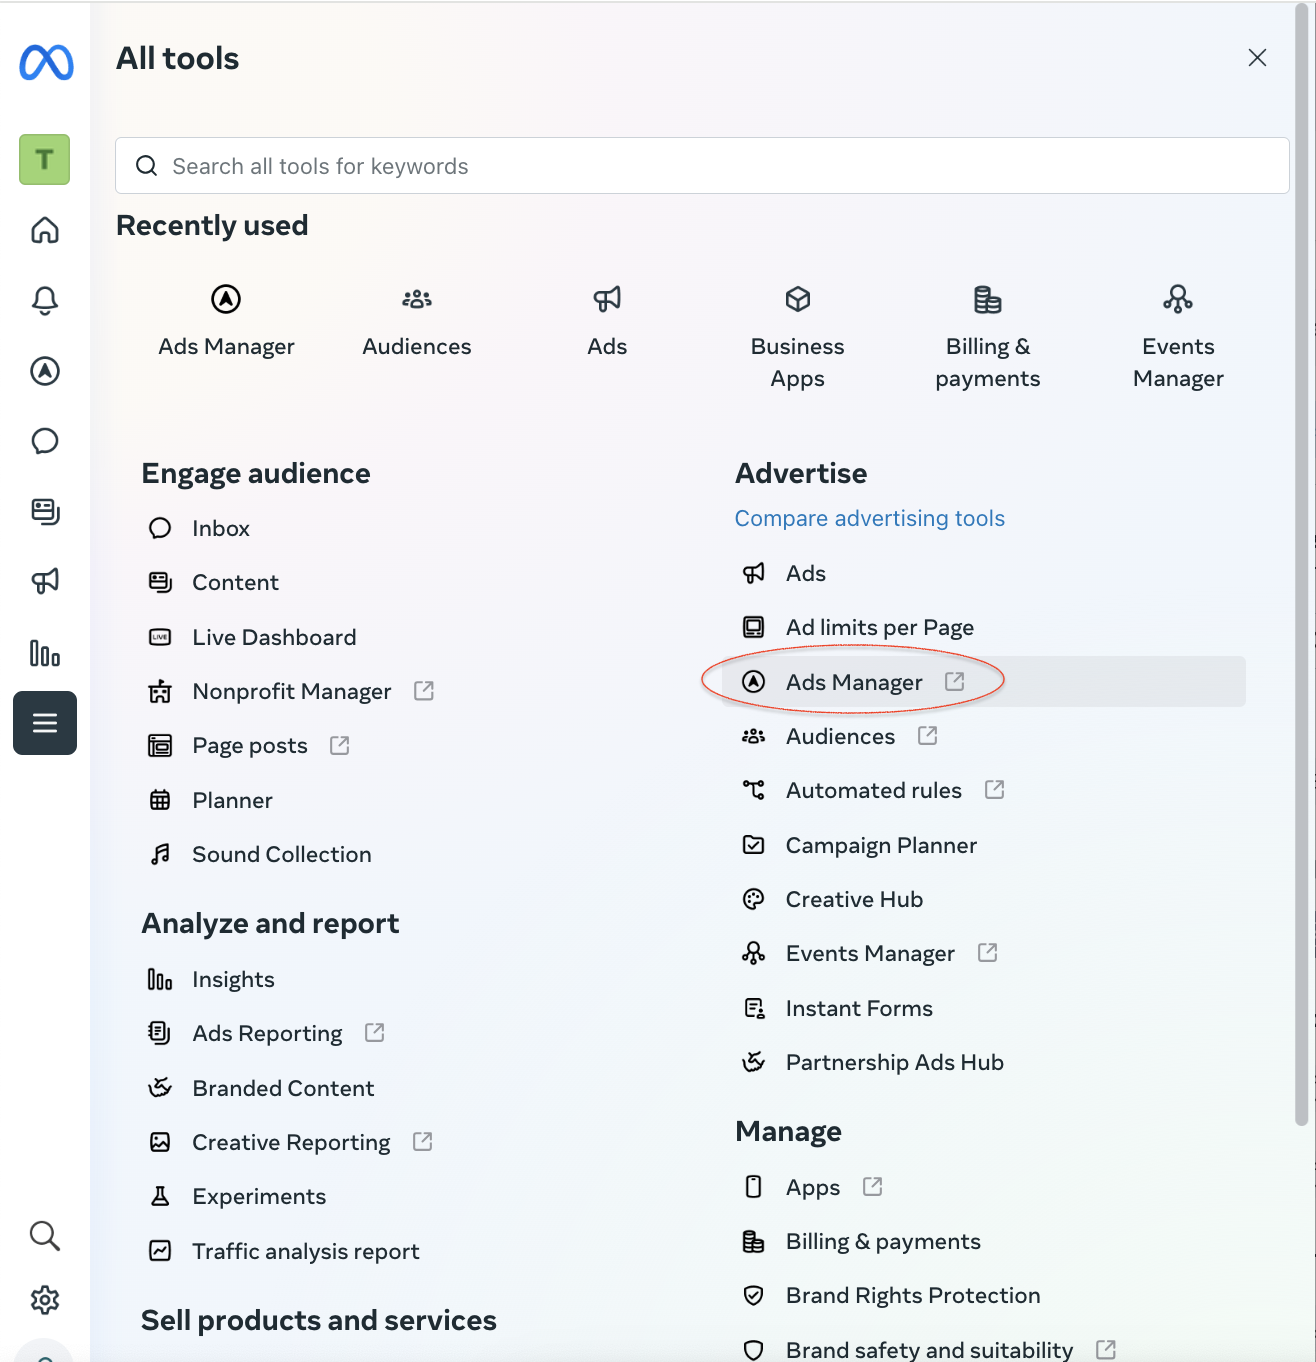Screen dimensions: 1316x1362
Task: Click the search magnifier in the sidebar
Action: pyautogui.click(x=45, y=1236)
